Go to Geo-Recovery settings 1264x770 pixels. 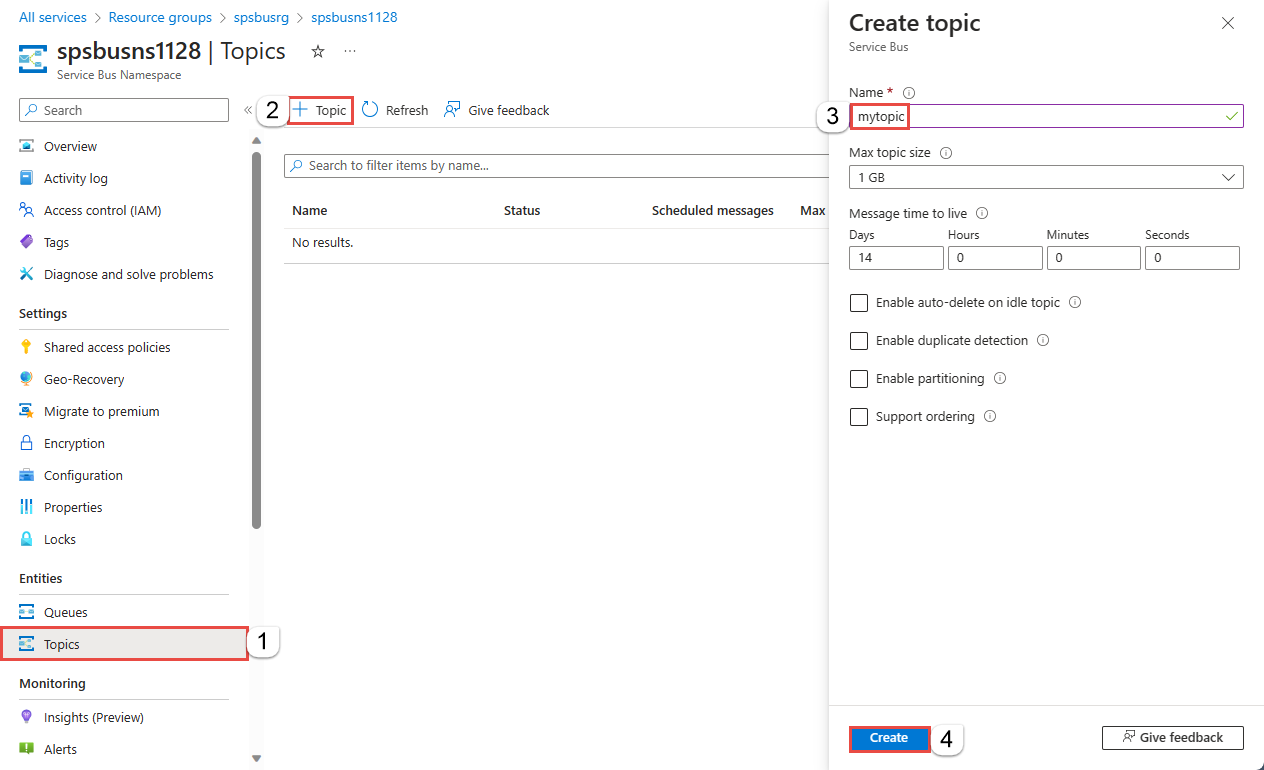(84, 379)
